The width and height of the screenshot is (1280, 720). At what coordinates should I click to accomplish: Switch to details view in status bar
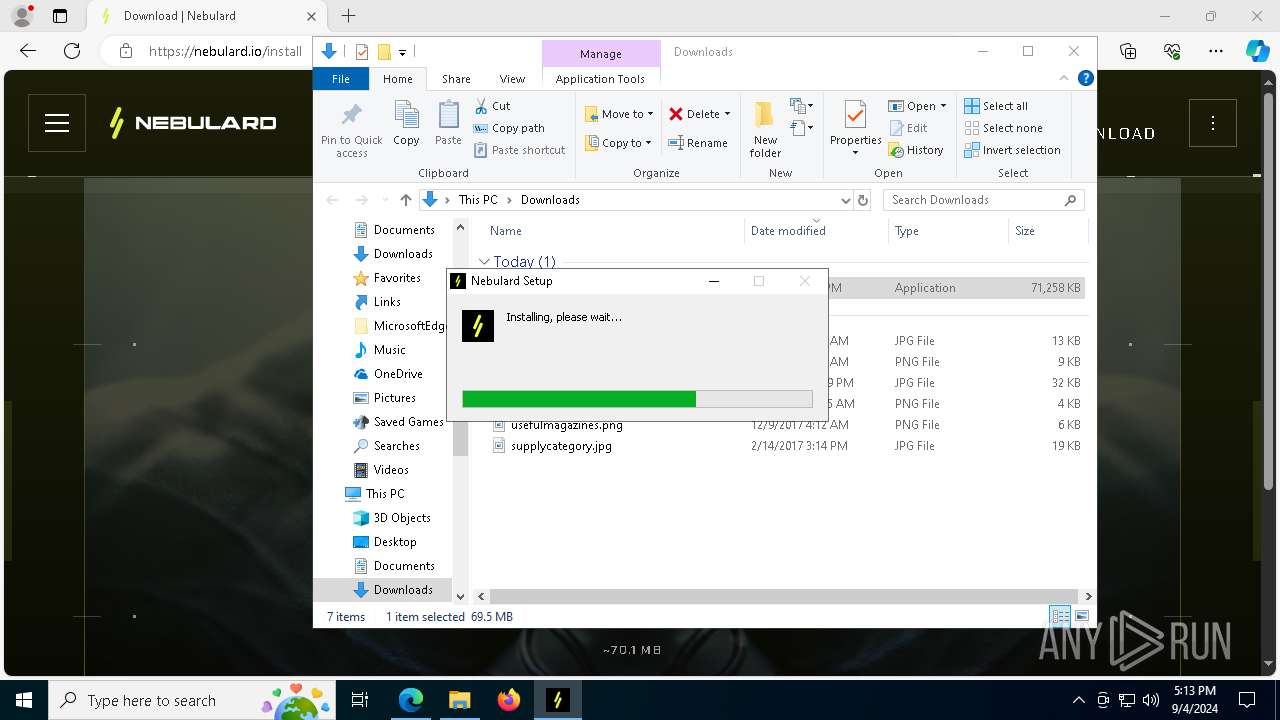point(1060,616)
